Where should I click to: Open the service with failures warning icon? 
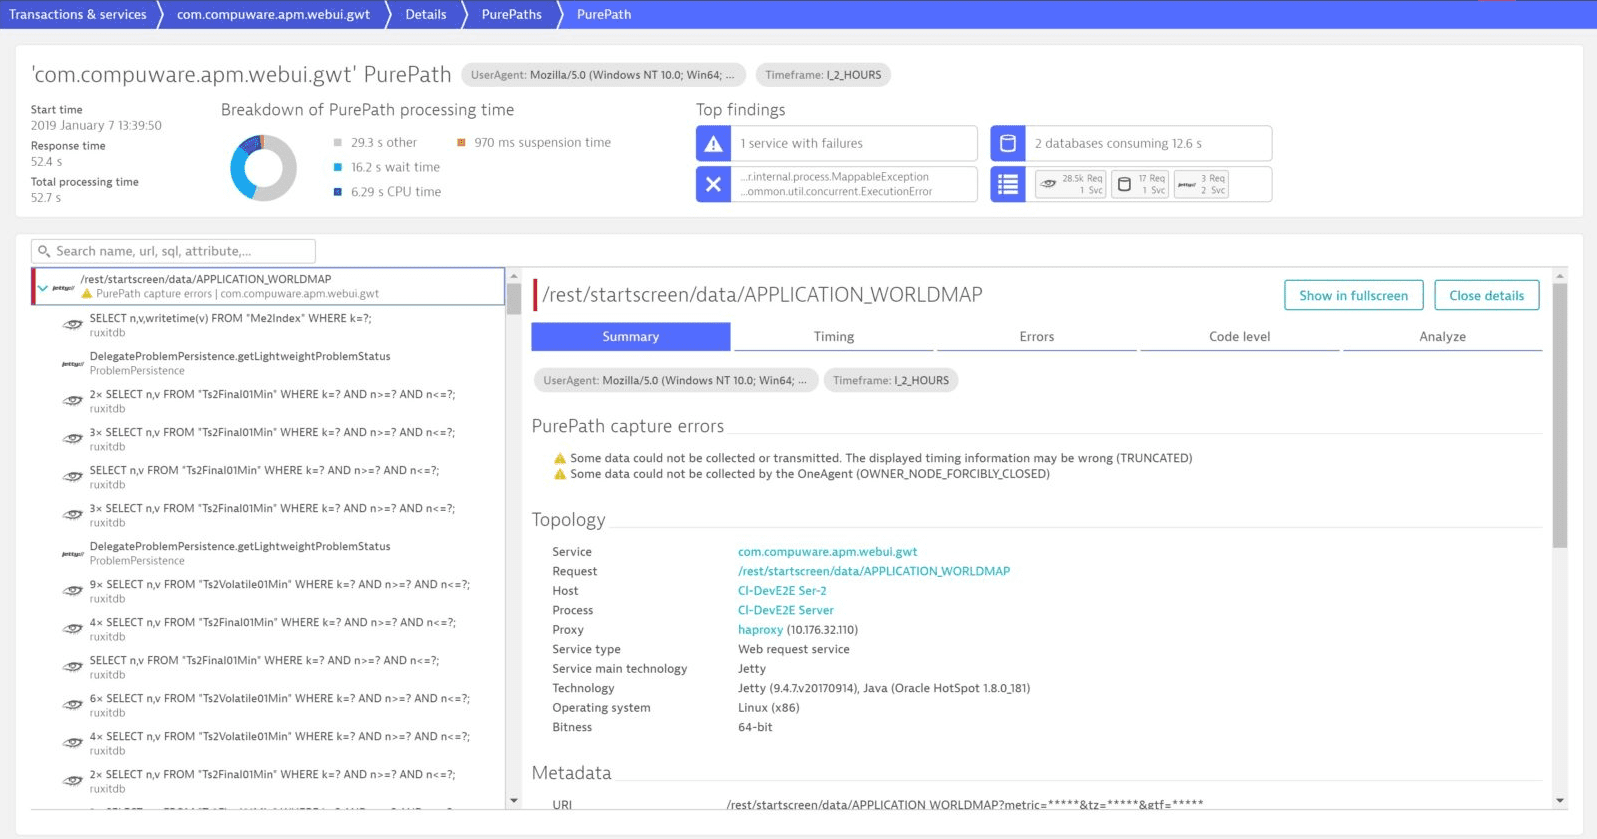click(713, 143)
